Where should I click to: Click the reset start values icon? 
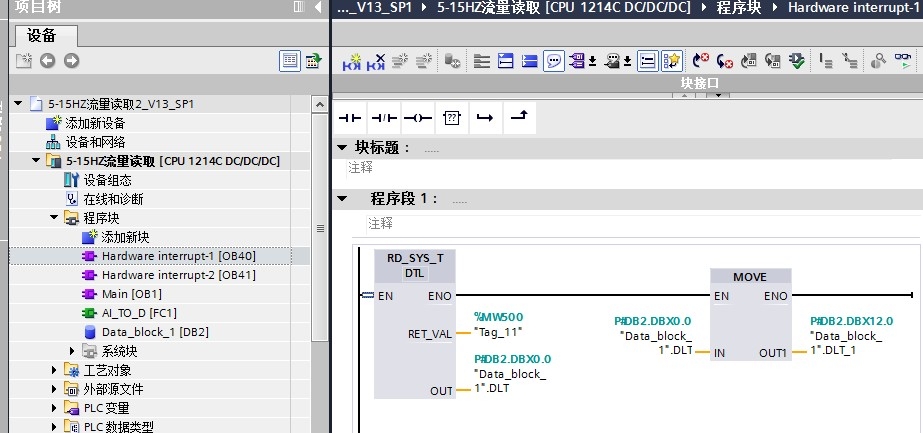(452, 61)
